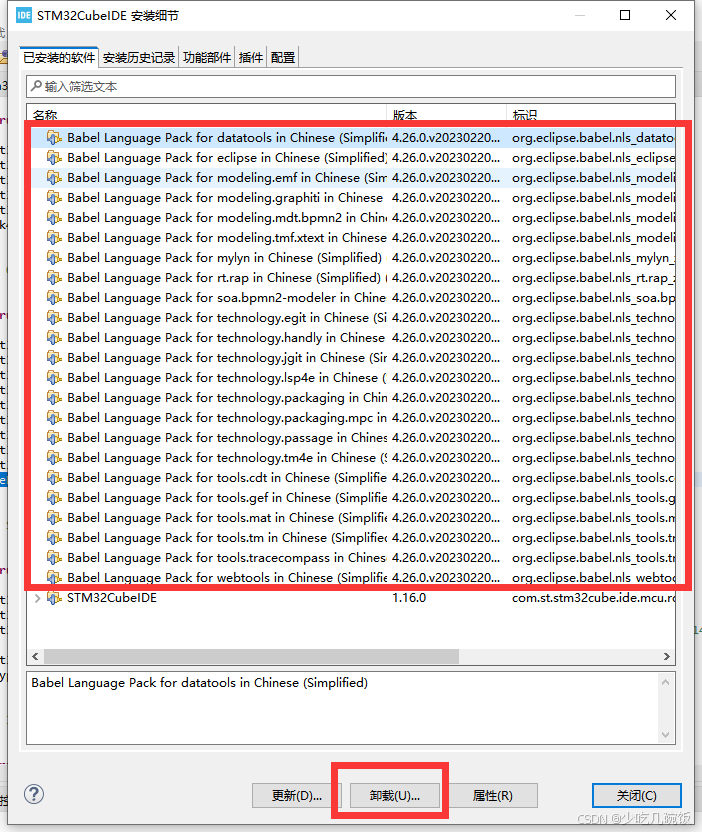Click icon of modeling.emf language pack row
The image size is (702, 832).
54,178
